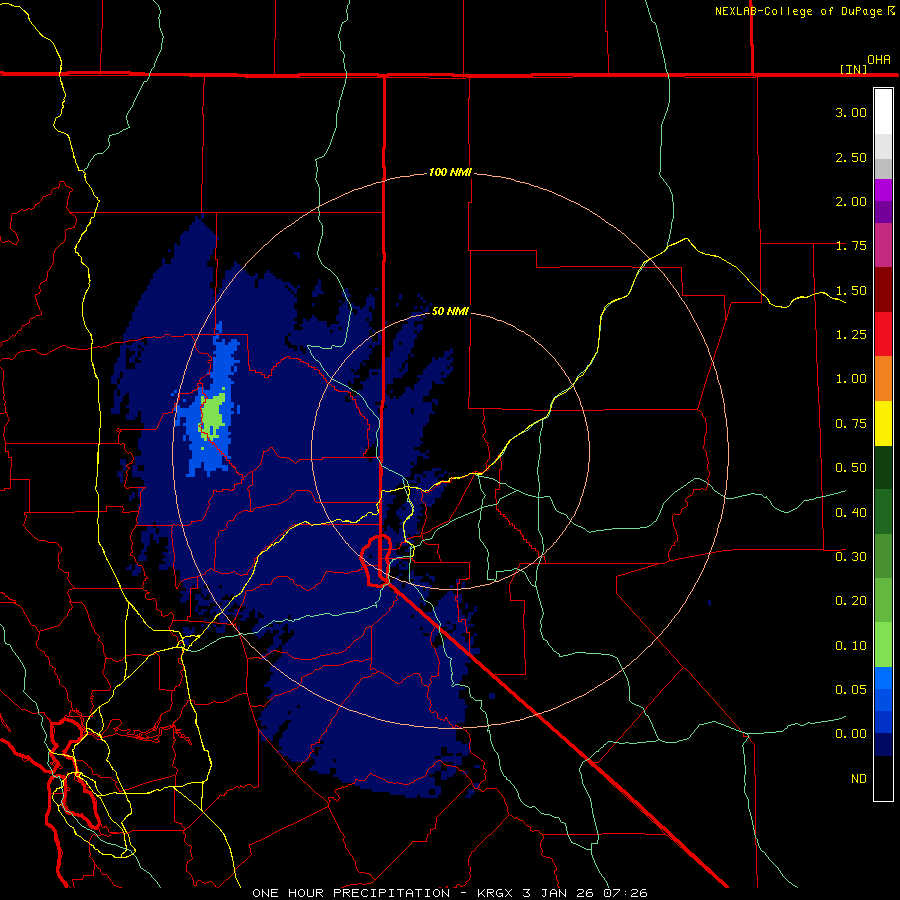Click the 0.50 legend value
900x900 pixels.
(x=851, y=468)
